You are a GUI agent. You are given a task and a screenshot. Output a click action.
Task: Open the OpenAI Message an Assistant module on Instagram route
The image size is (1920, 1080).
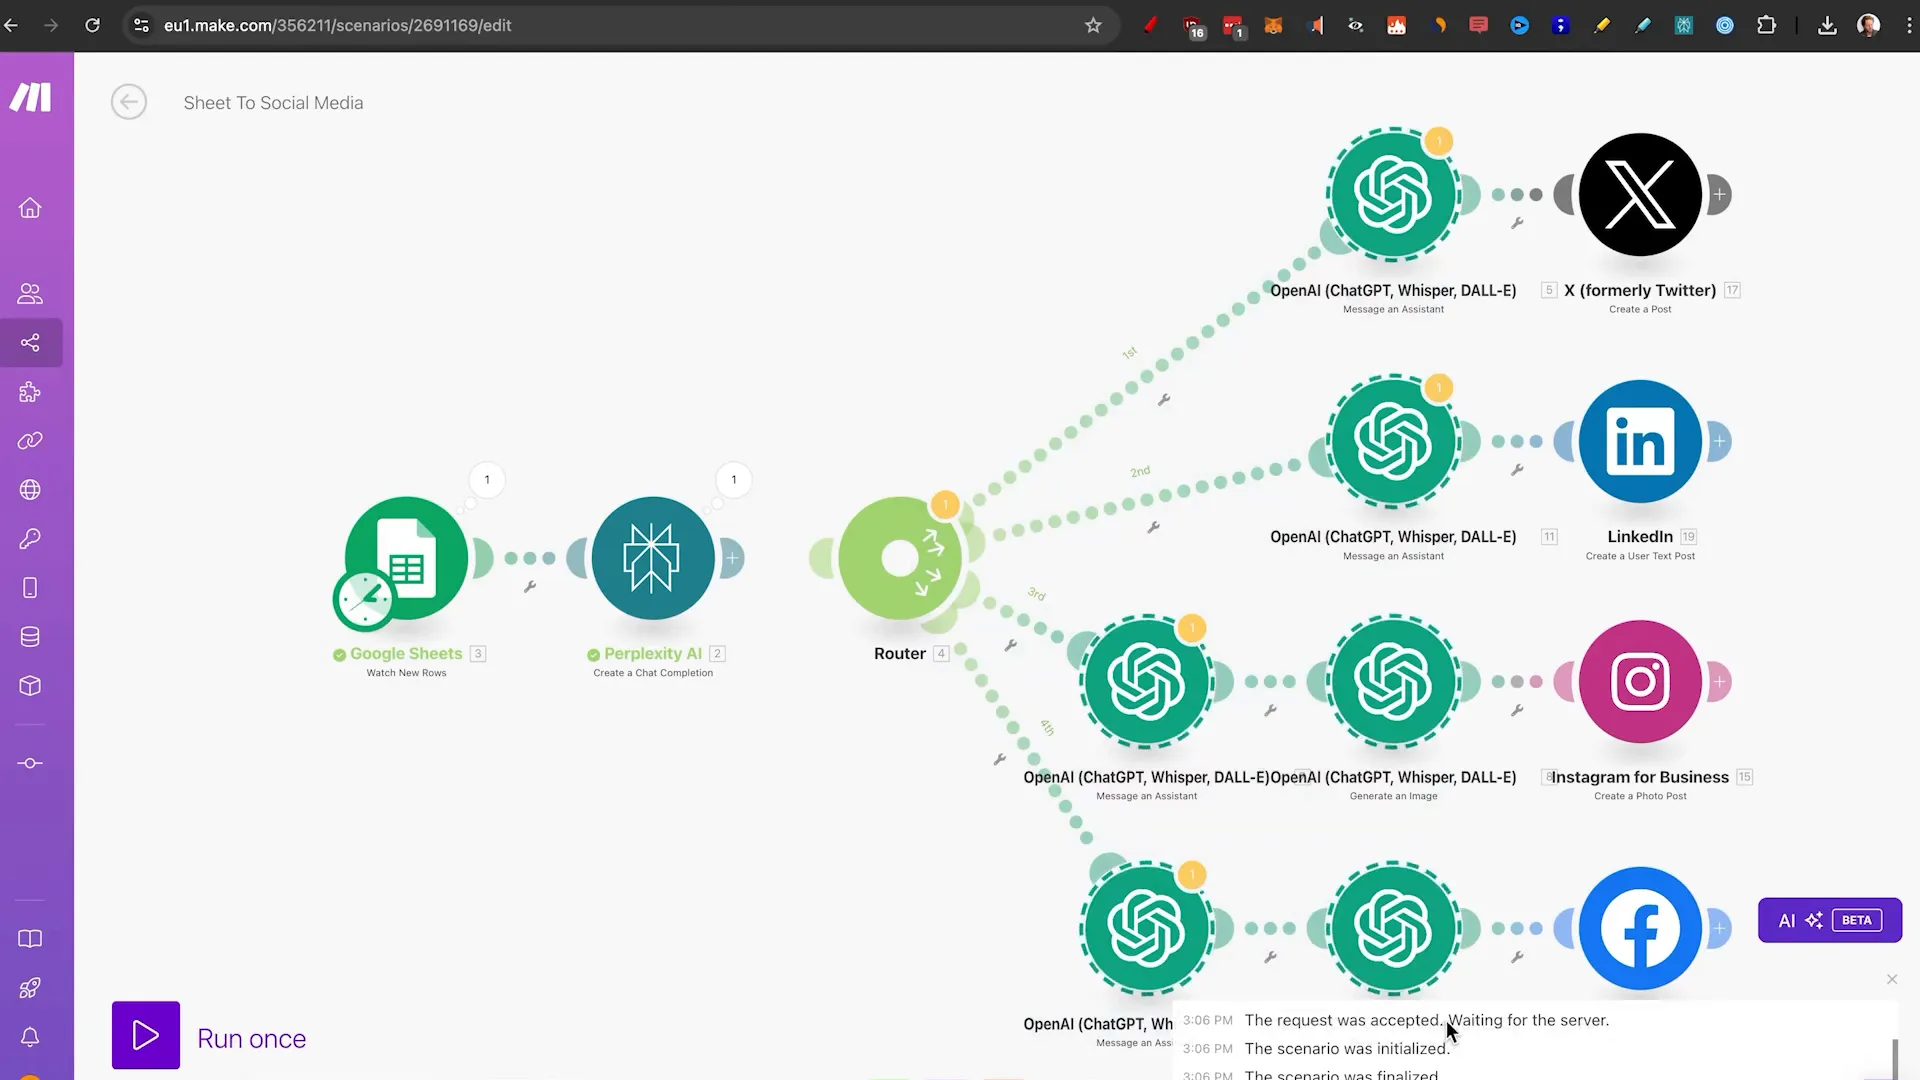(1146, 681)
